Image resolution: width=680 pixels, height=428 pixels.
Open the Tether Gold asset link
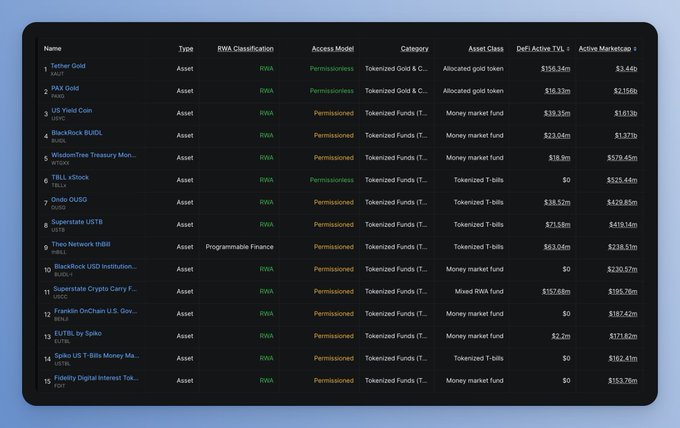coord(68,66)
